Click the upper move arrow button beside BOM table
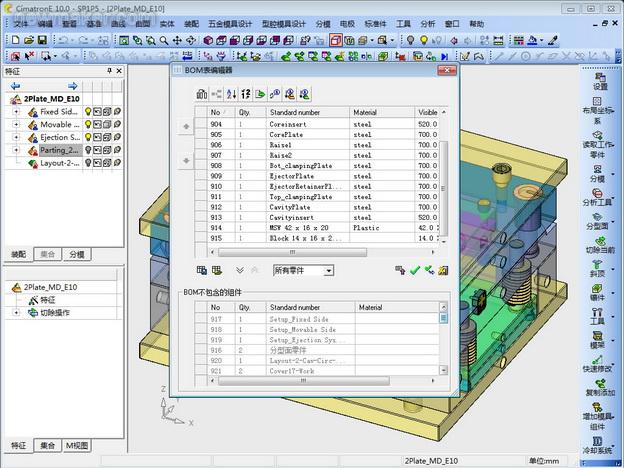Screen dimensions: 624x468 [x=186, y=127]
